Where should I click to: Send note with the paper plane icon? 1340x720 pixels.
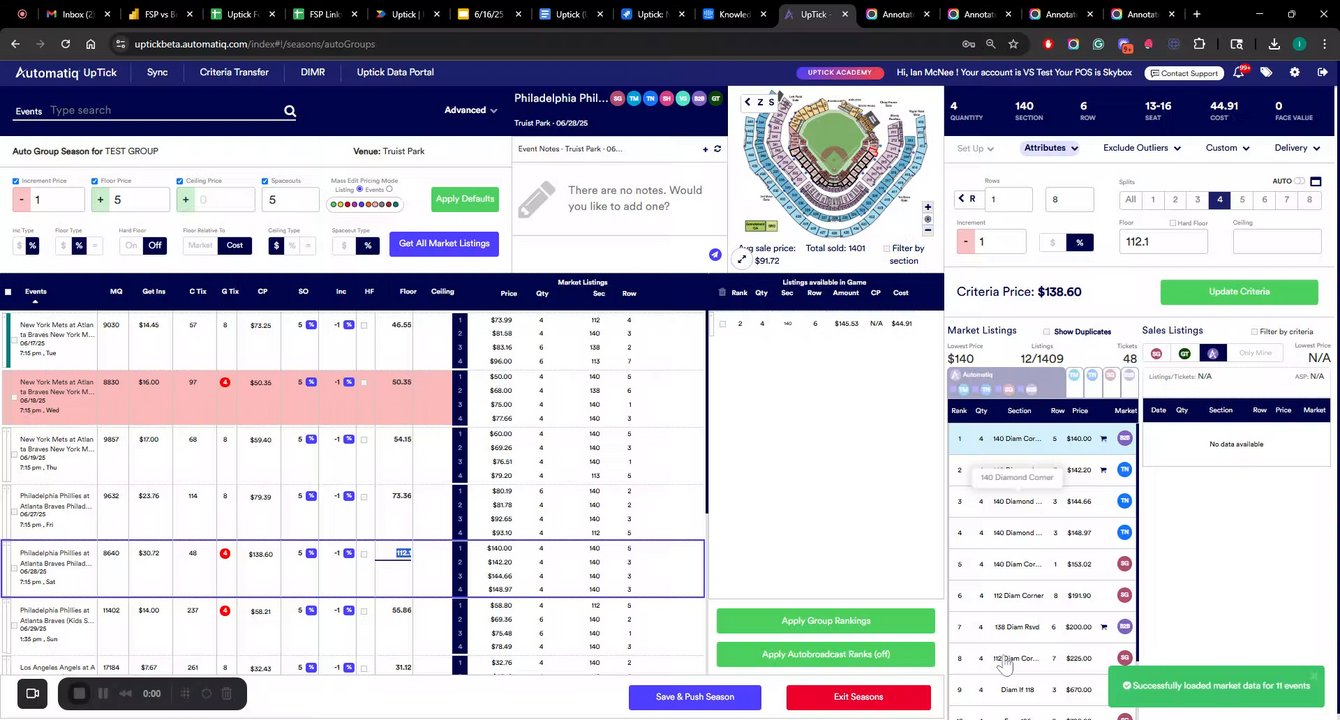(715, 255)
